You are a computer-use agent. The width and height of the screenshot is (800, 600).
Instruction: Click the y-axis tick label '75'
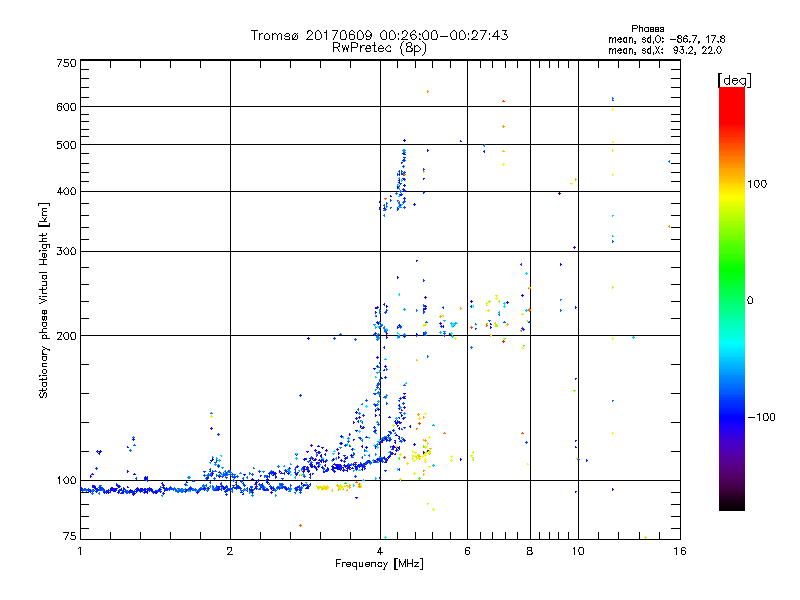tap(70, 536)
